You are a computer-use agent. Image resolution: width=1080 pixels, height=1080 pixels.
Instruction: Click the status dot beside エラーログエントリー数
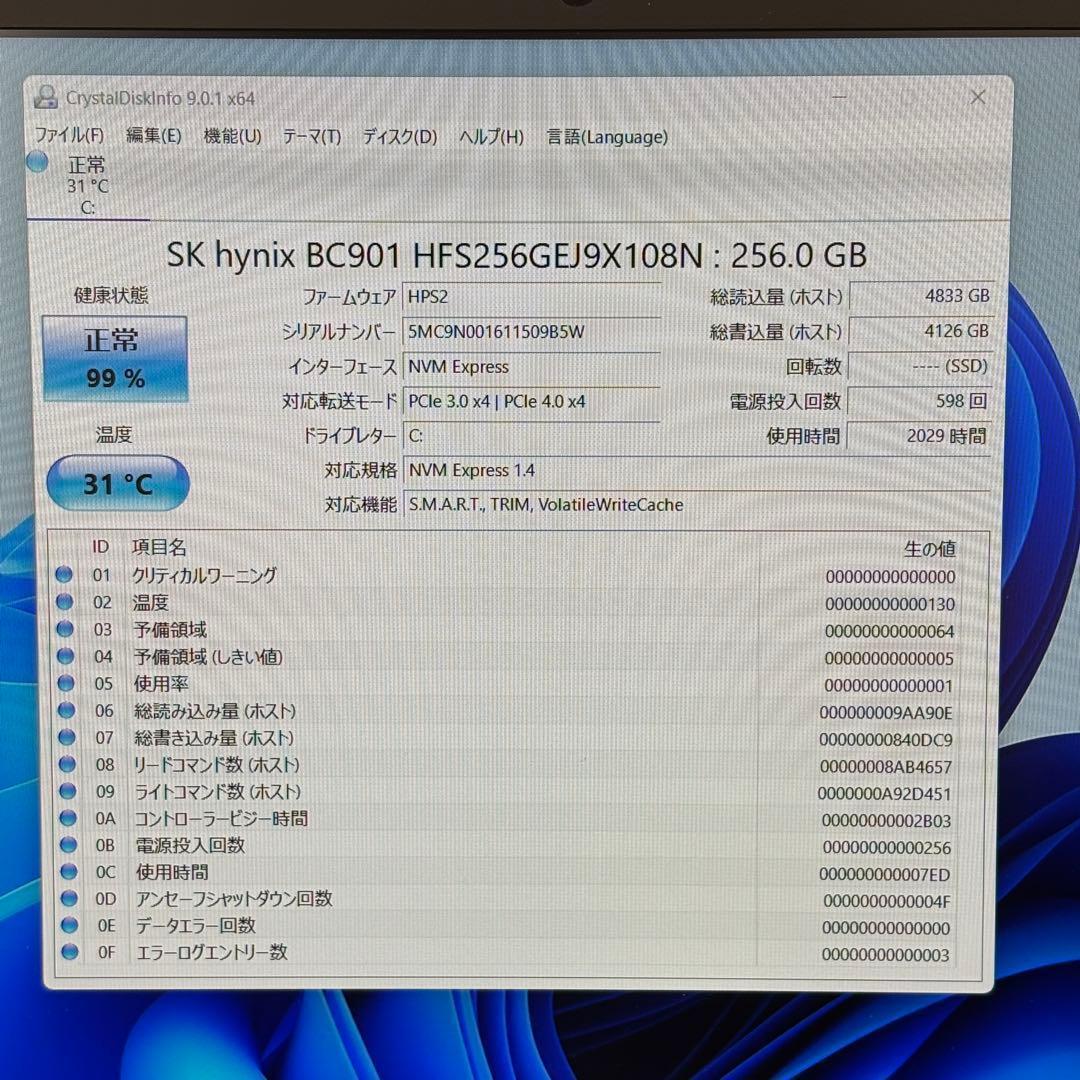click(66, 953)
